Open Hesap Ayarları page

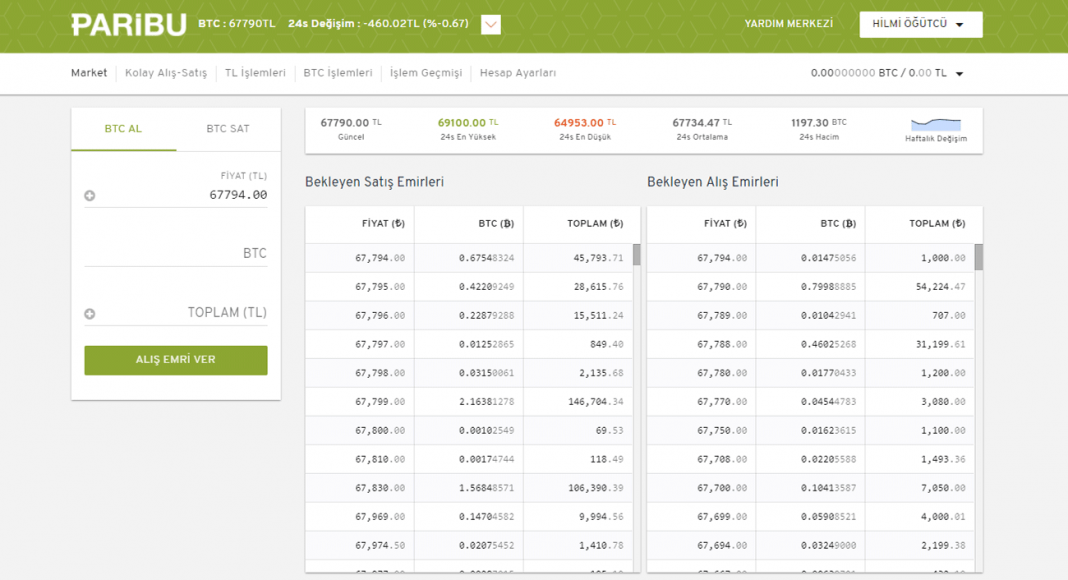518,73
